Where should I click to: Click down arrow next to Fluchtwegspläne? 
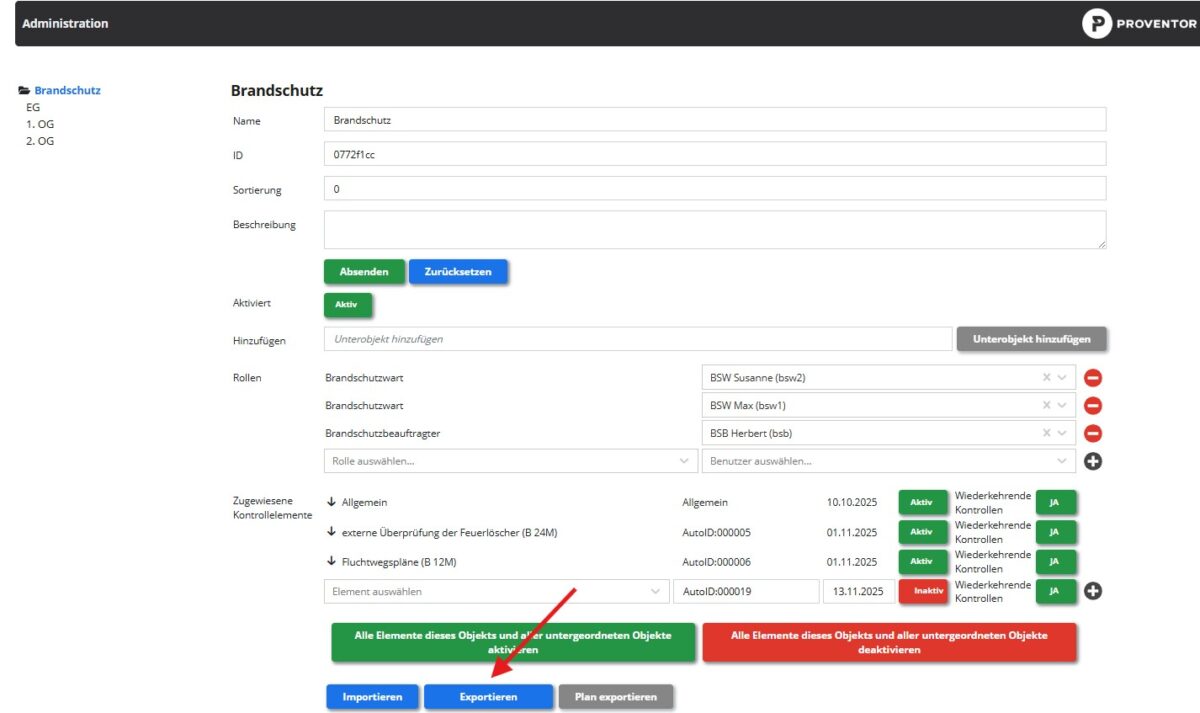coord(331,562)
